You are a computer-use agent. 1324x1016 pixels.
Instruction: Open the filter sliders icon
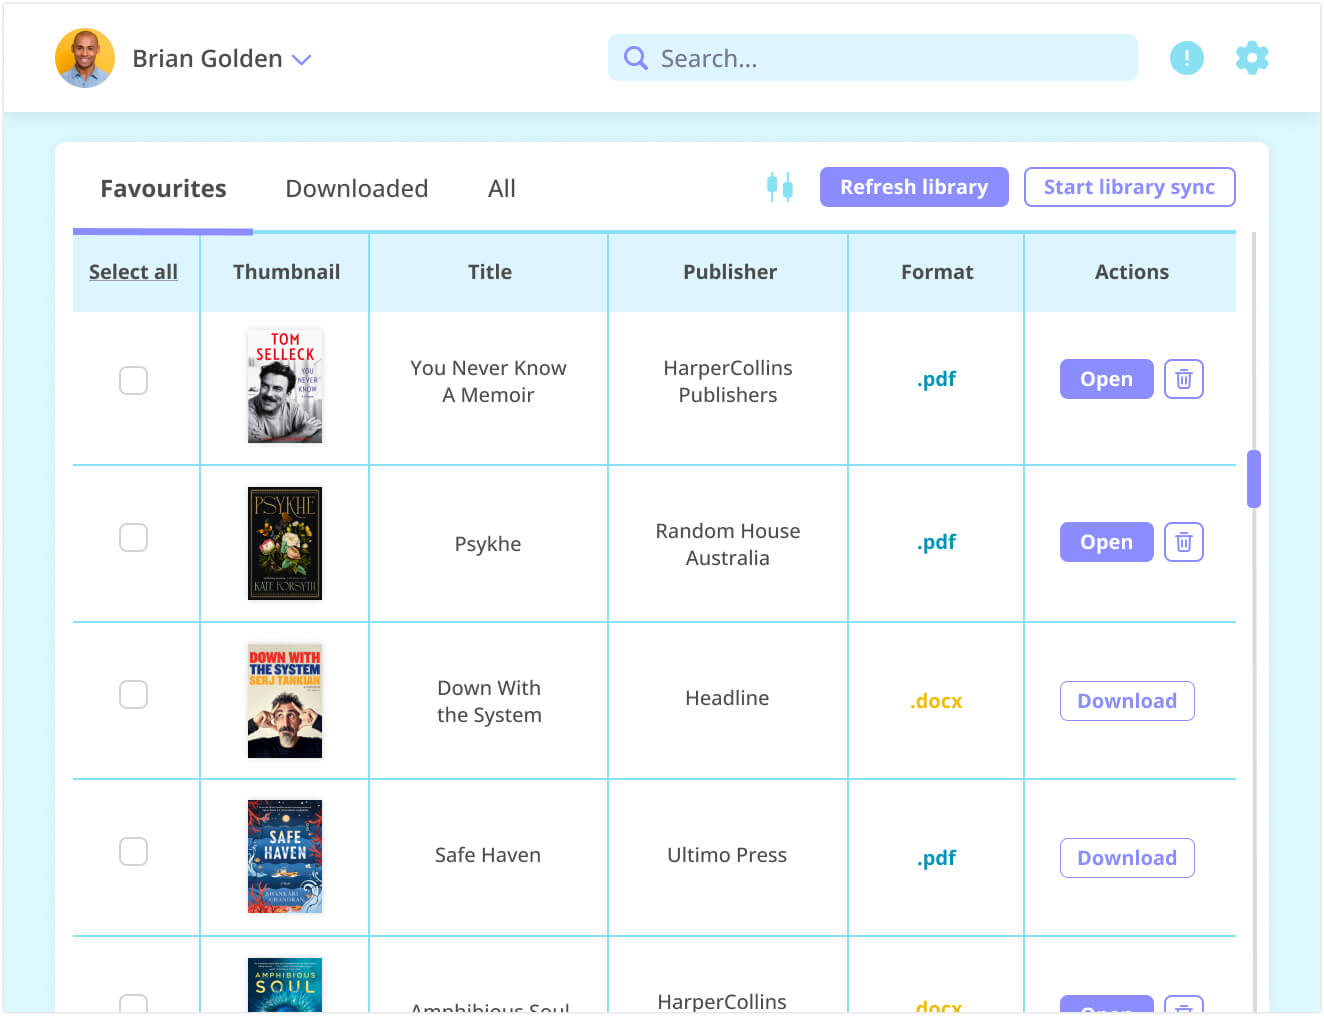(x=780, y=187)
